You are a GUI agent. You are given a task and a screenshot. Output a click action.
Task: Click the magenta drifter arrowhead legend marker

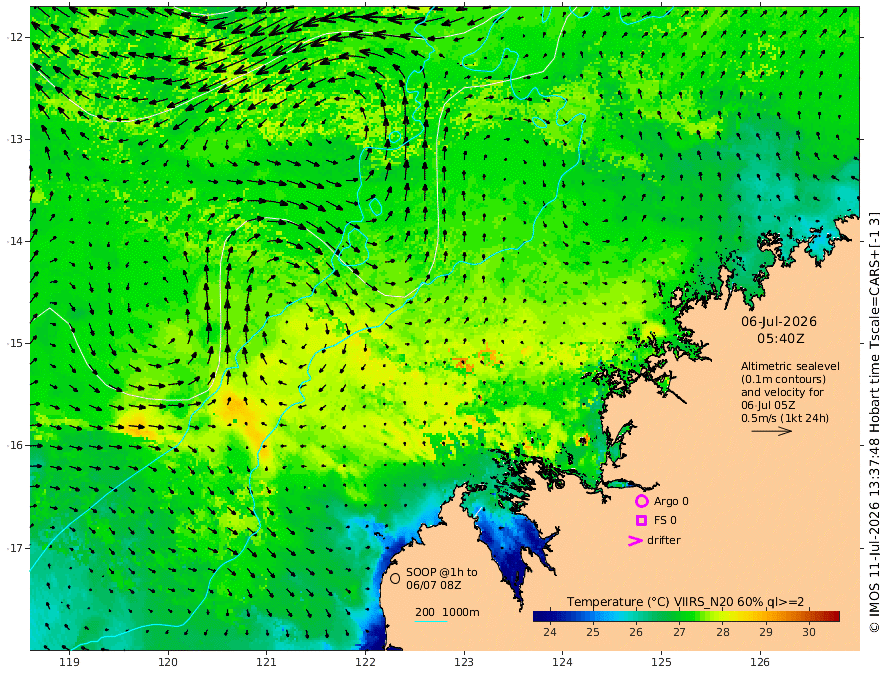point(635,540)
